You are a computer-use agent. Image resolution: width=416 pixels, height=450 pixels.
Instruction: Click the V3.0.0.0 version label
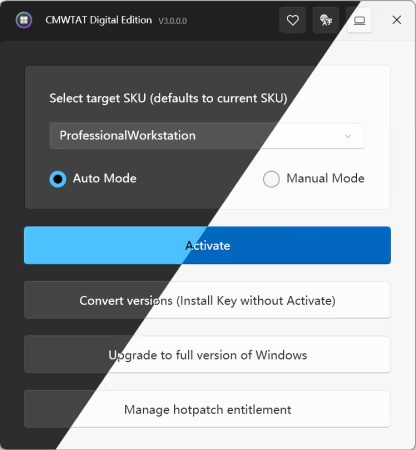click(173, 21)
